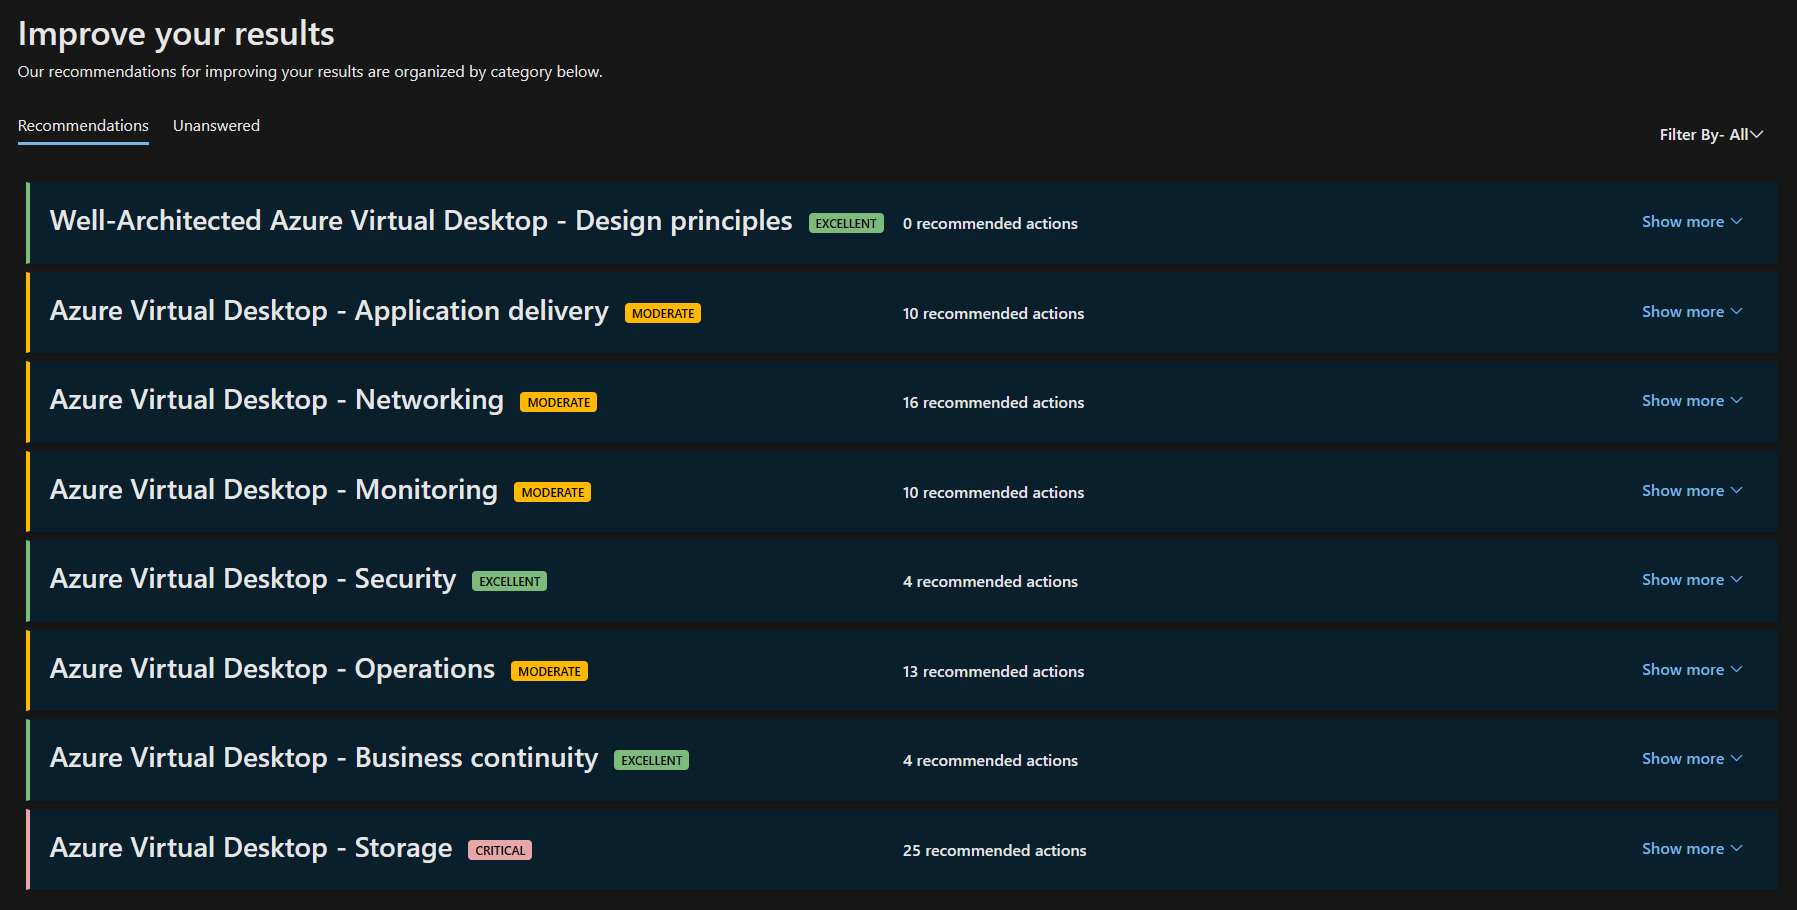Click the MODERATE badge beside Application delivery
The height and width of the screenshot is (910, 1797).
click(x=662, y=314)
